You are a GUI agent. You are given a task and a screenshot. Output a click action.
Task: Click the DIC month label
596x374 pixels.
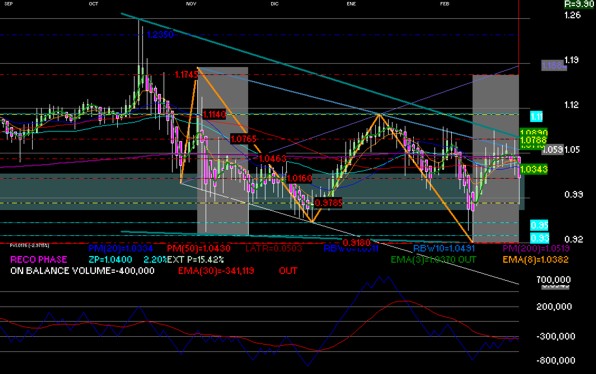coord(274,4)
